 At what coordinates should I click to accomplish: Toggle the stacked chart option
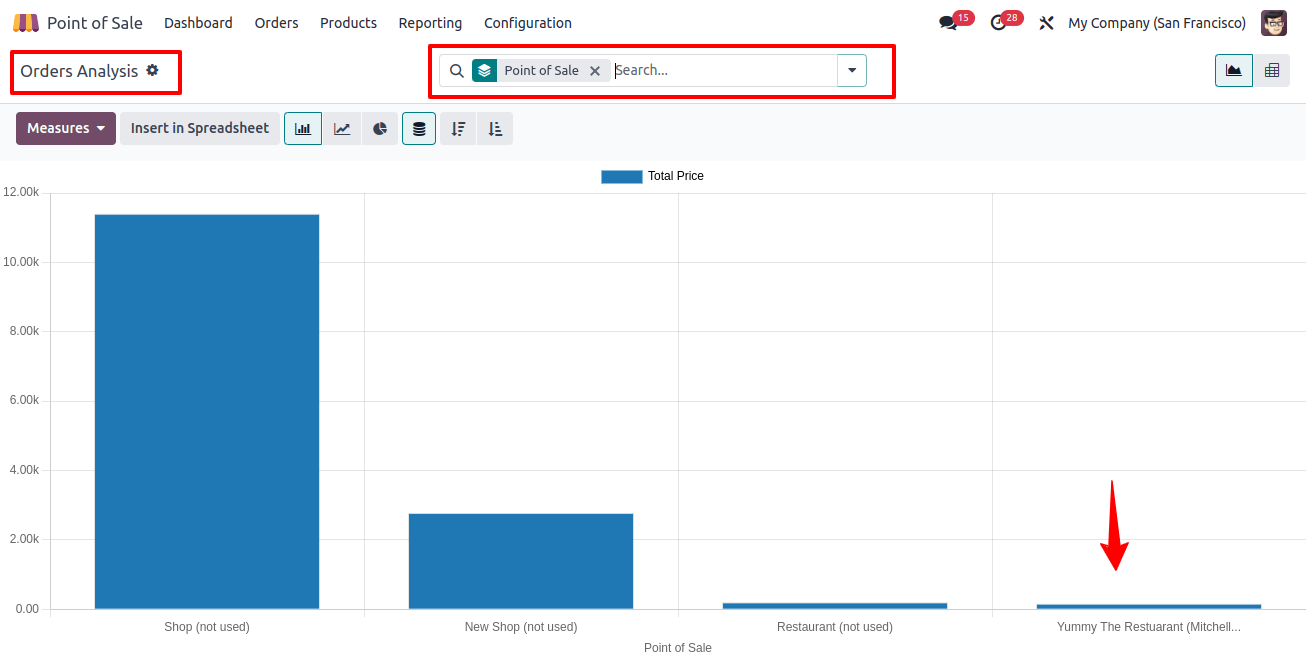click(x=419, y=128)
